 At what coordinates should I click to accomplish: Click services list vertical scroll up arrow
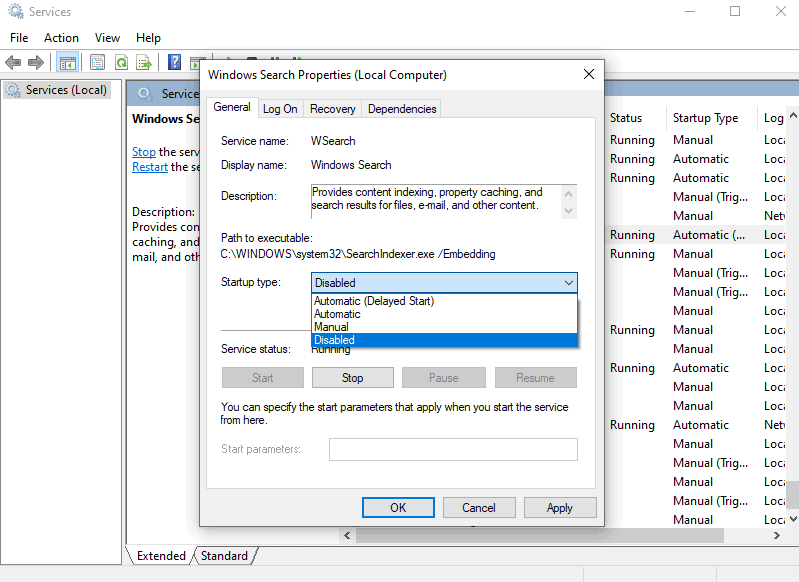pyautogui.click(x=793, y=116)
